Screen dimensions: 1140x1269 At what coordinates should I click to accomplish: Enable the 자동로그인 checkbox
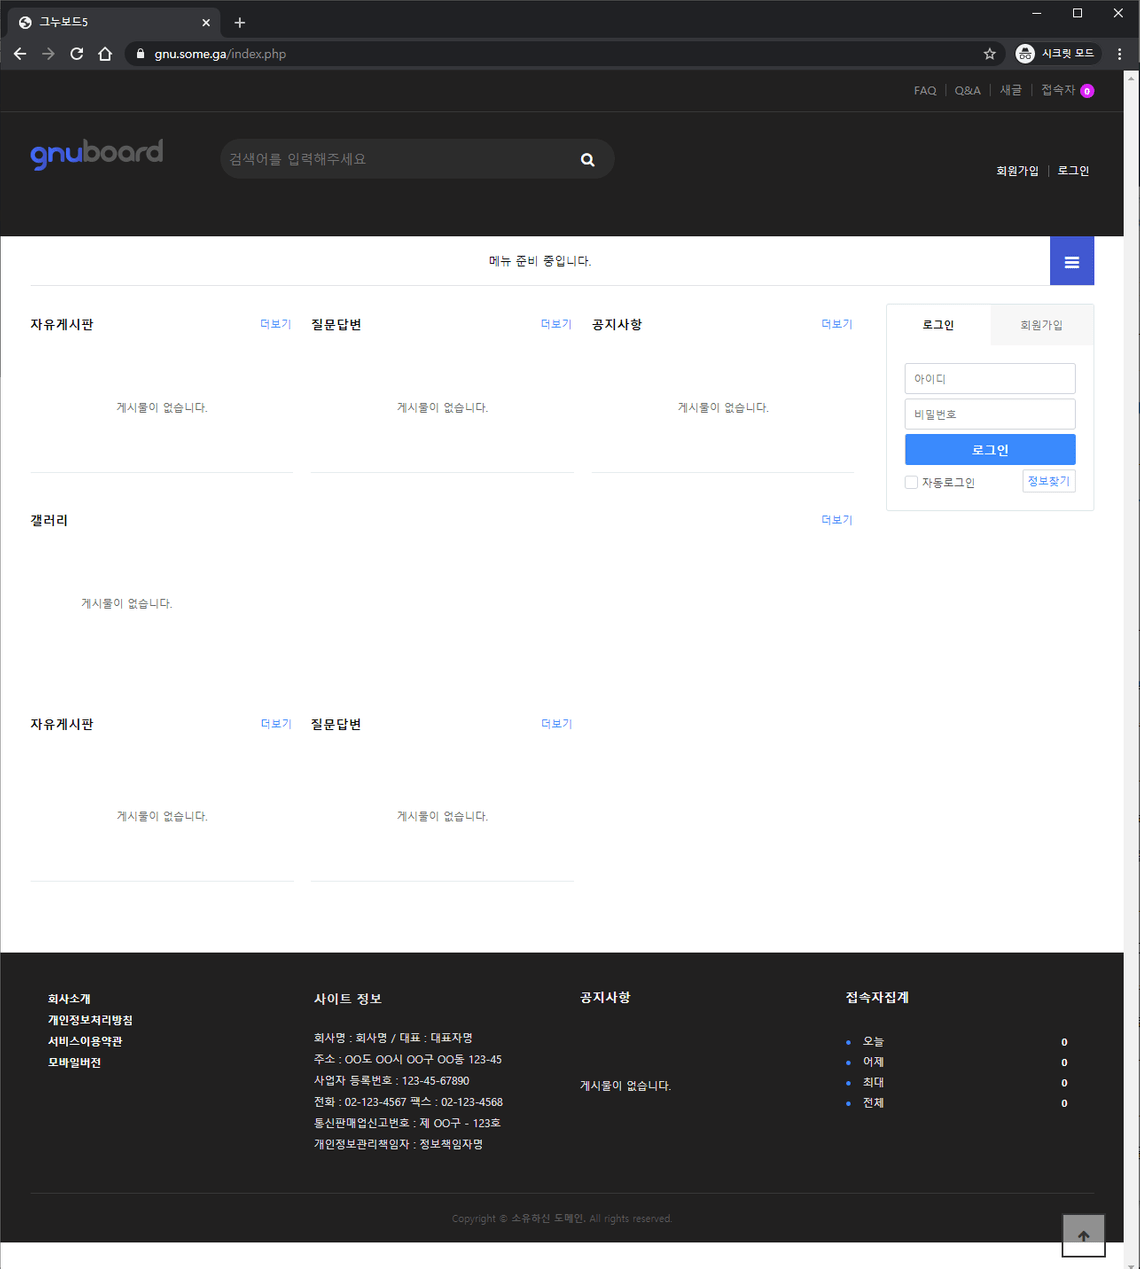tap(911, 483)
